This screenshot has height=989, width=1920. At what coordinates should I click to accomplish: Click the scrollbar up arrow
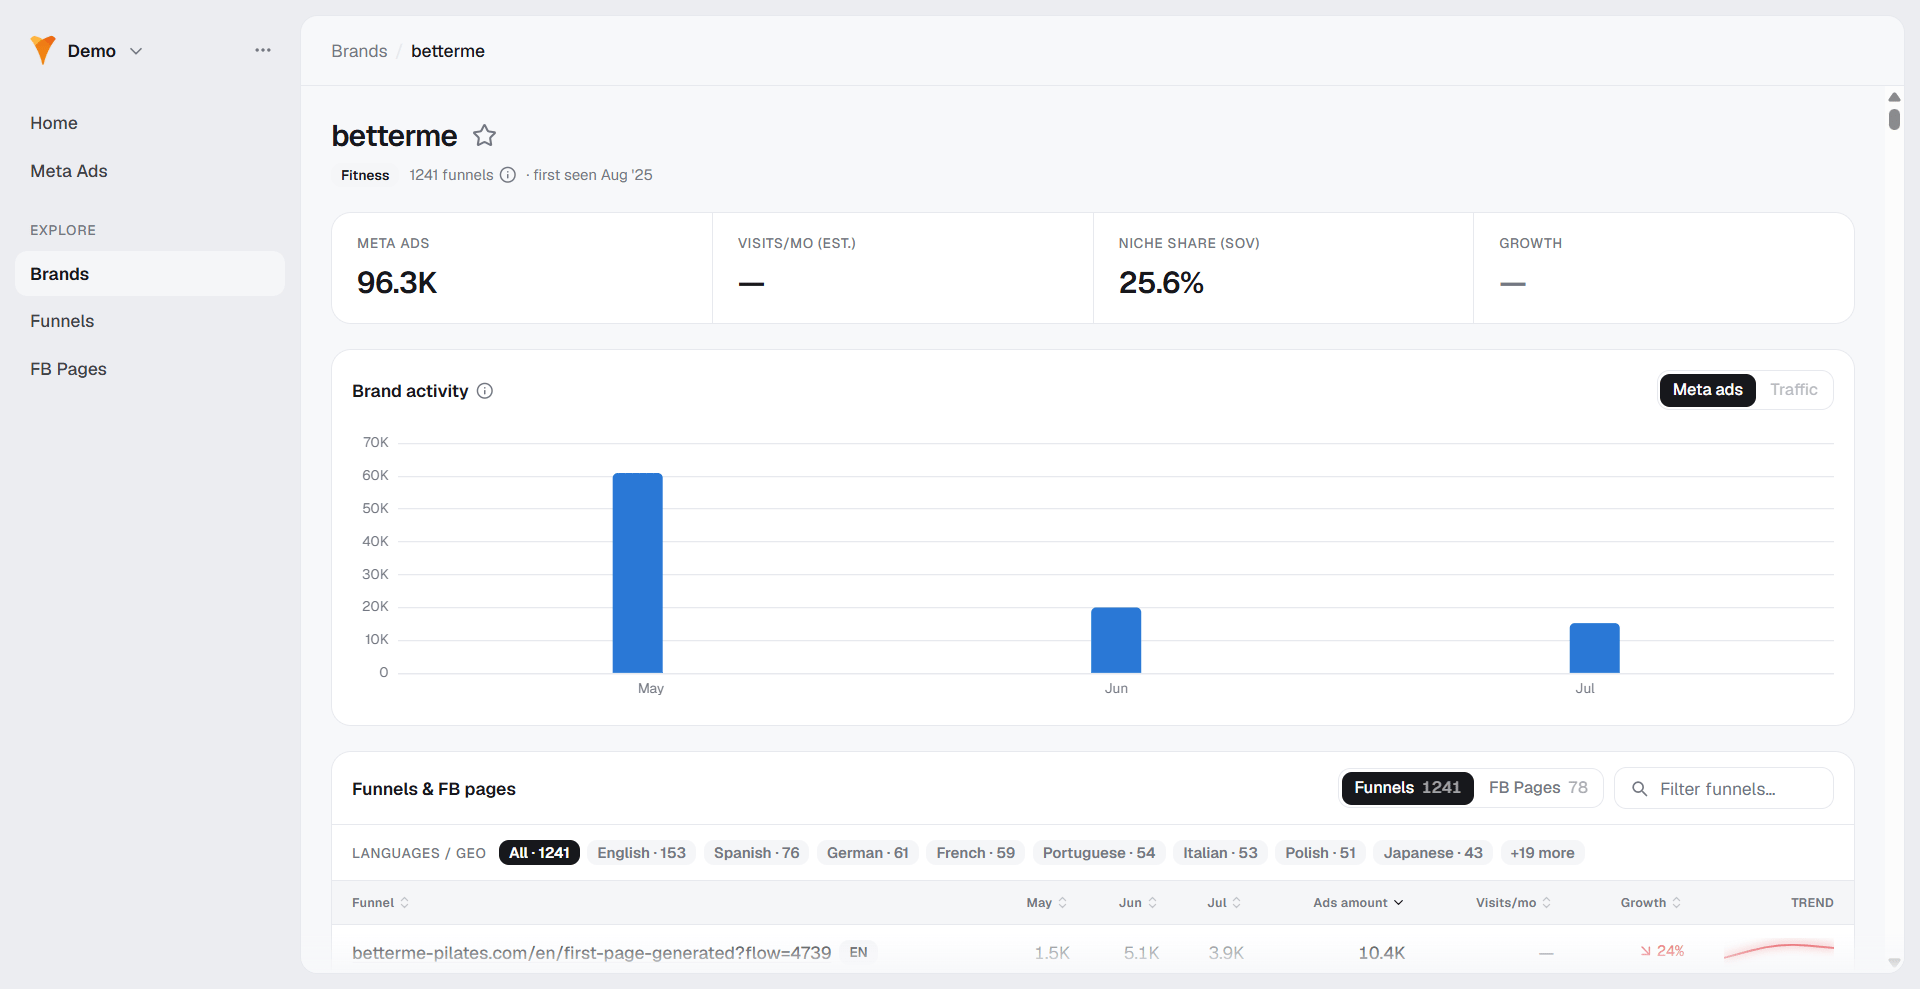tap(1894, 97)
